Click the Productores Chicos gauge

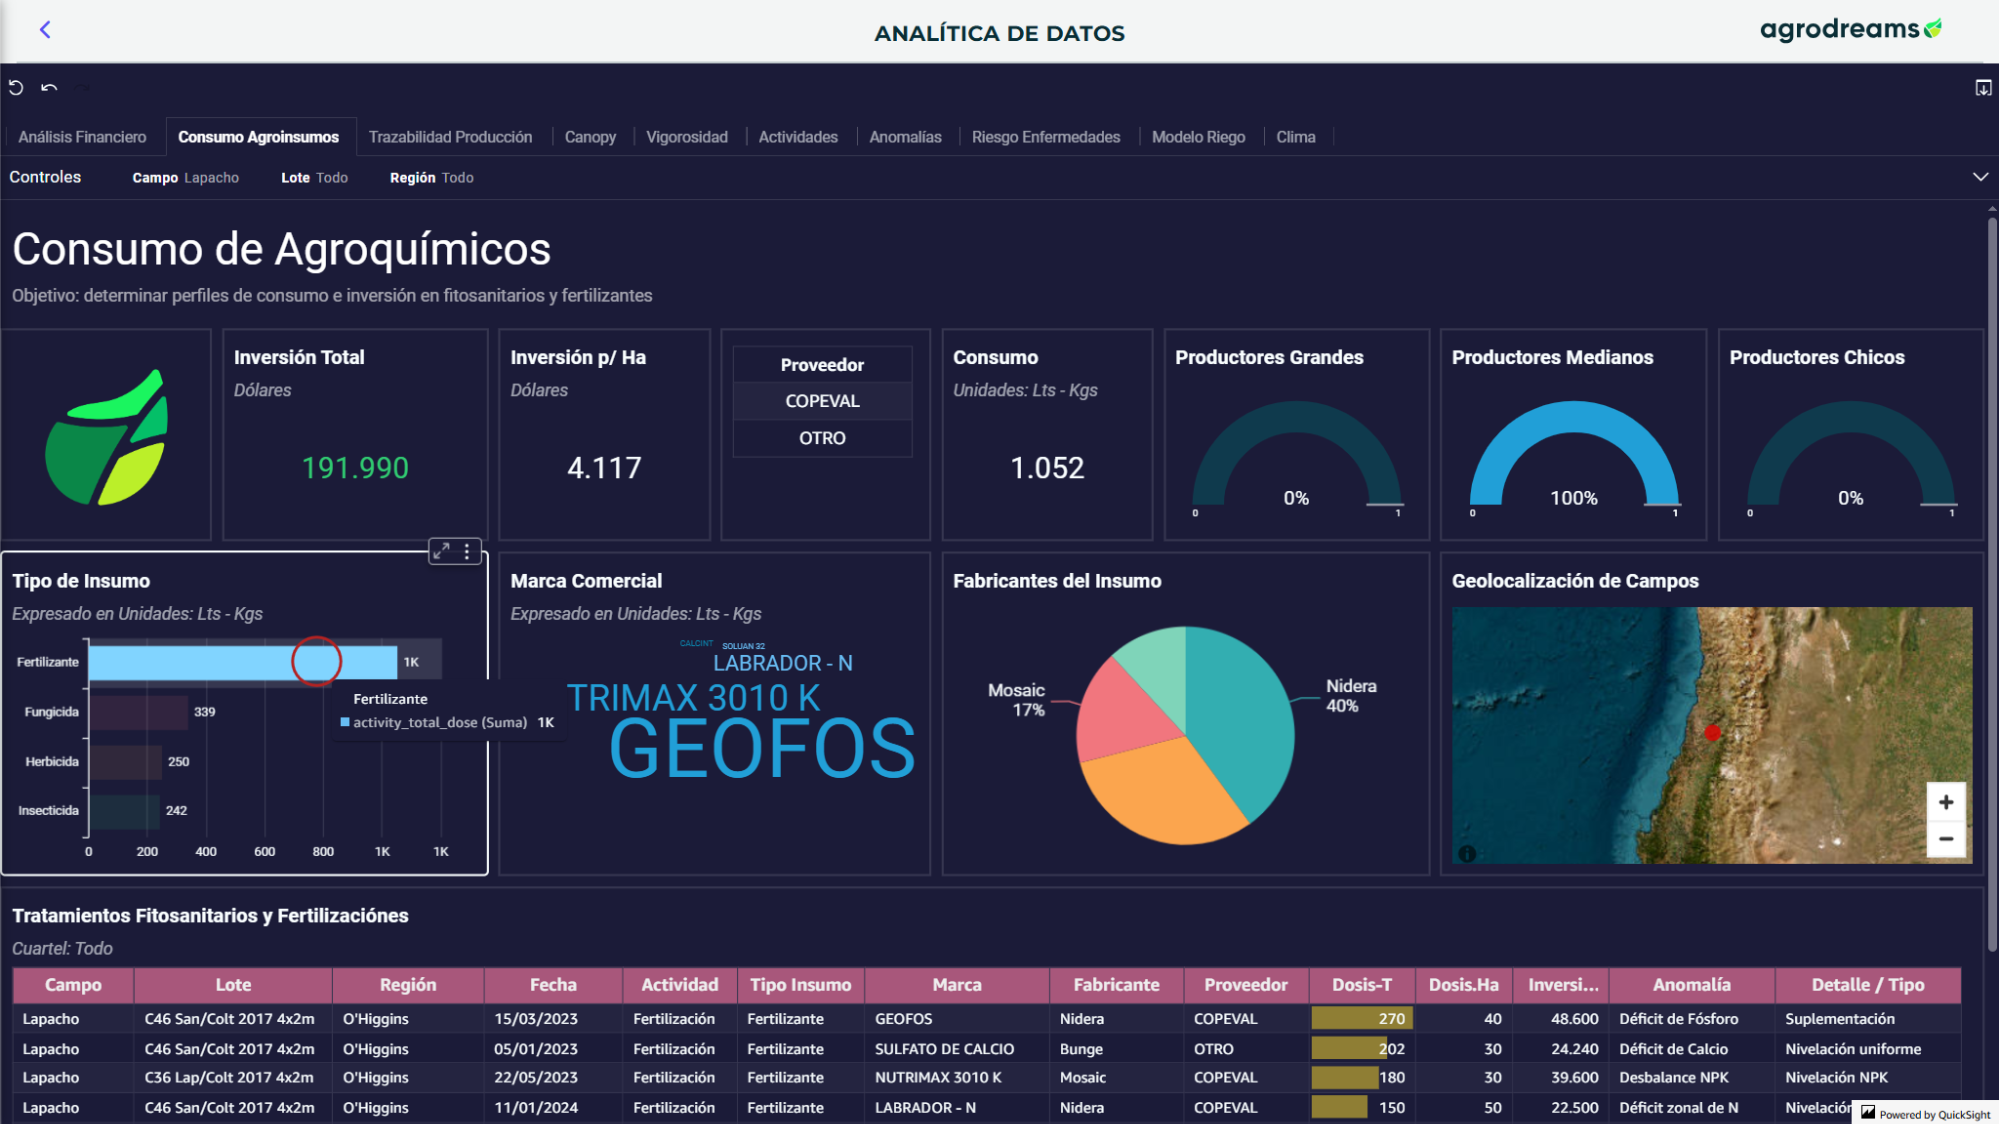[1851, 455]
